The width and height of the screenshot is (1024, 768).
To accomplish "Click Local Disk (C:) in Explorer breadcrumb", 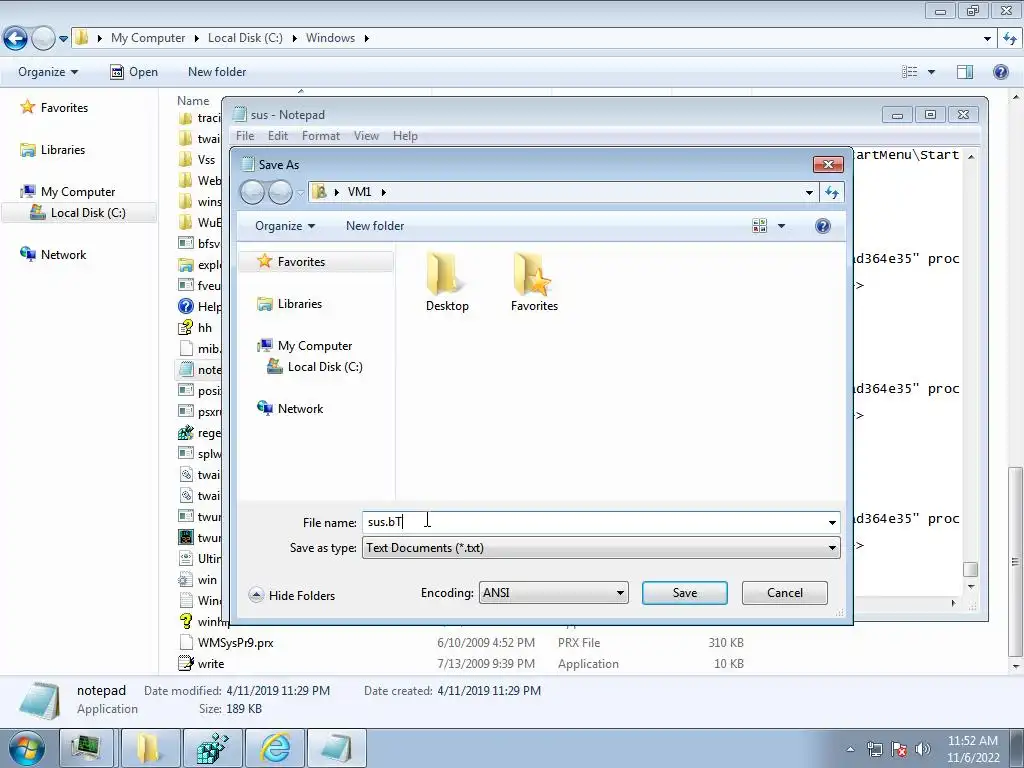I will (x=245, y=38).
